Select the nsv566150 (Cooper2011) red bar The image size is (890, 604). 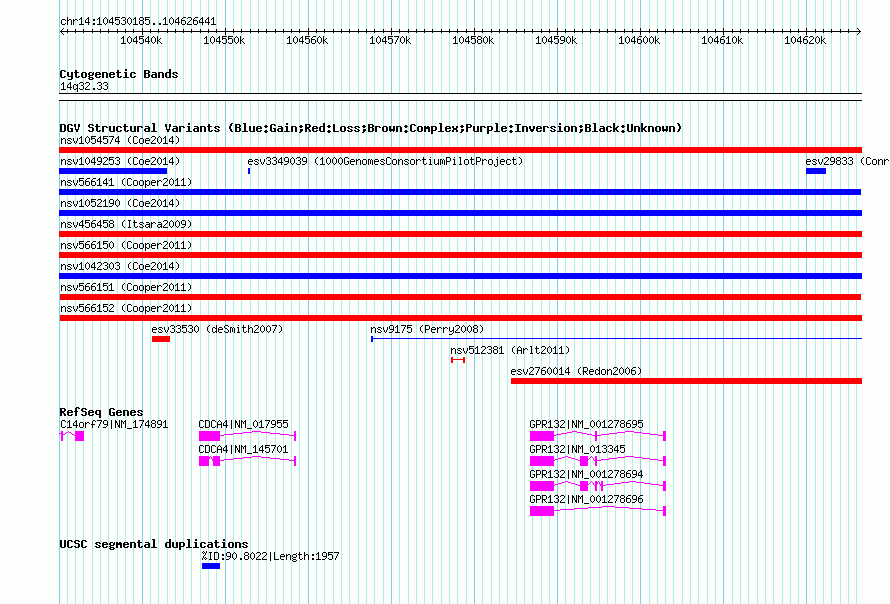click(x=460, y=255)
